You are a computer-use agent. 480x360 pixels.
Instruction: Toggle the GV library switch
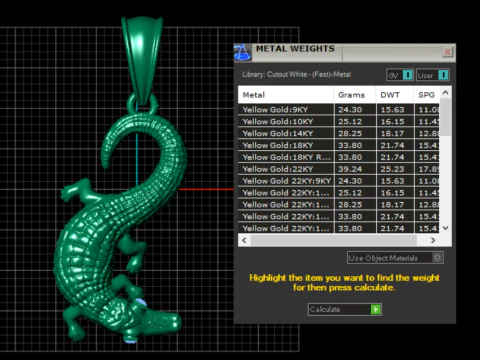[x=408, y=75]
